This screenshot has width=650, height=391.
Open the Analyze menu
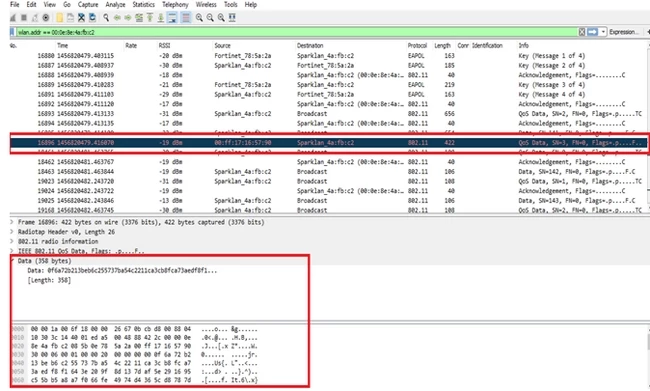115,5
